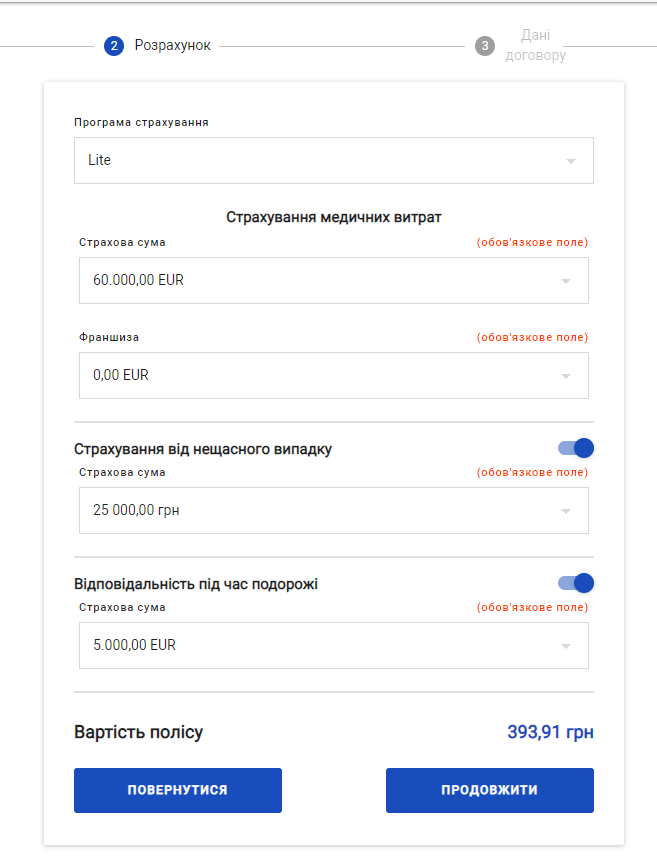Click the arrow icon beside 25 000,00 грн
Image resolution: width=657 pixels, height=867 pixels.
pyautogui.click(x=565, y=511)
